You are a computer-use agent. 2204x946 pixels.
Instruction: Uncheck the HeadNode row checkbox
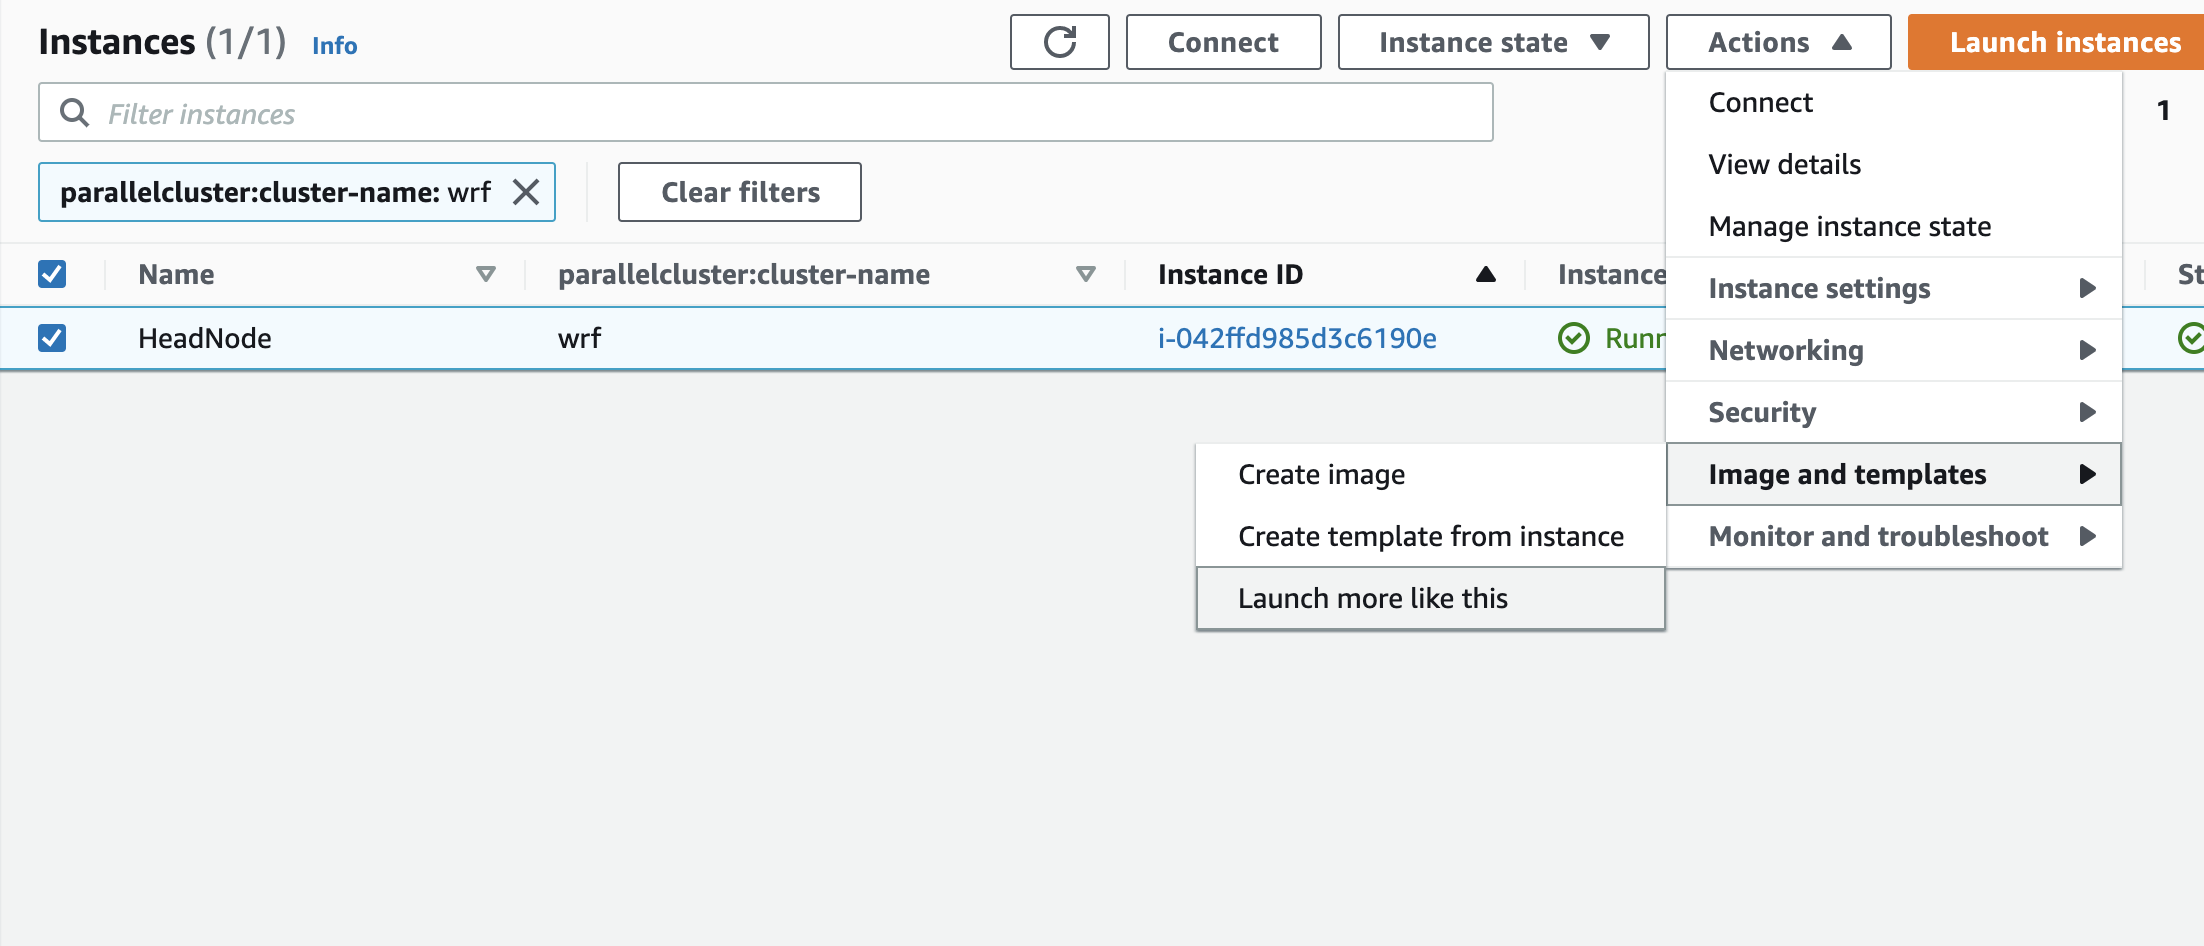coord(52,338)
